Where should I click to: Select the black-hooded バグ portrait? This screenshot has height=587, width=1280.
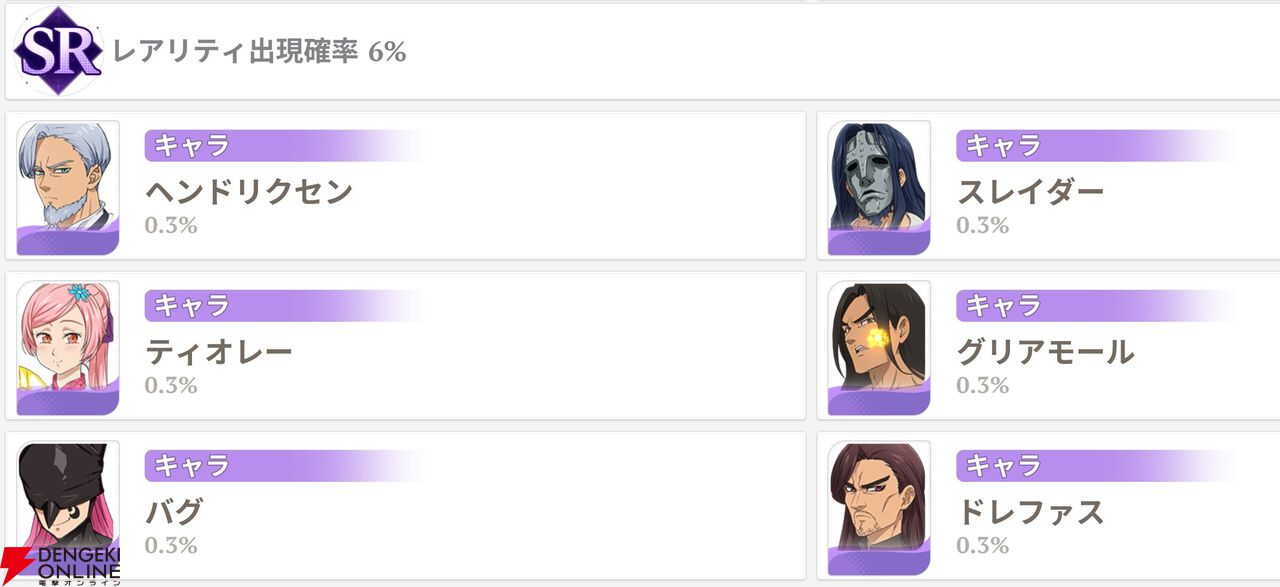[x=68, y=500]
